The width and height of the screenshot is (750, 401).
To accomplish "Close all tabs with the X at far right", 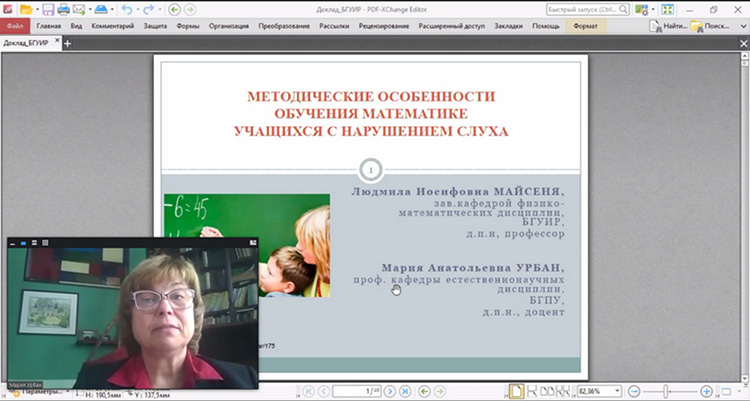I will (744, 44).
